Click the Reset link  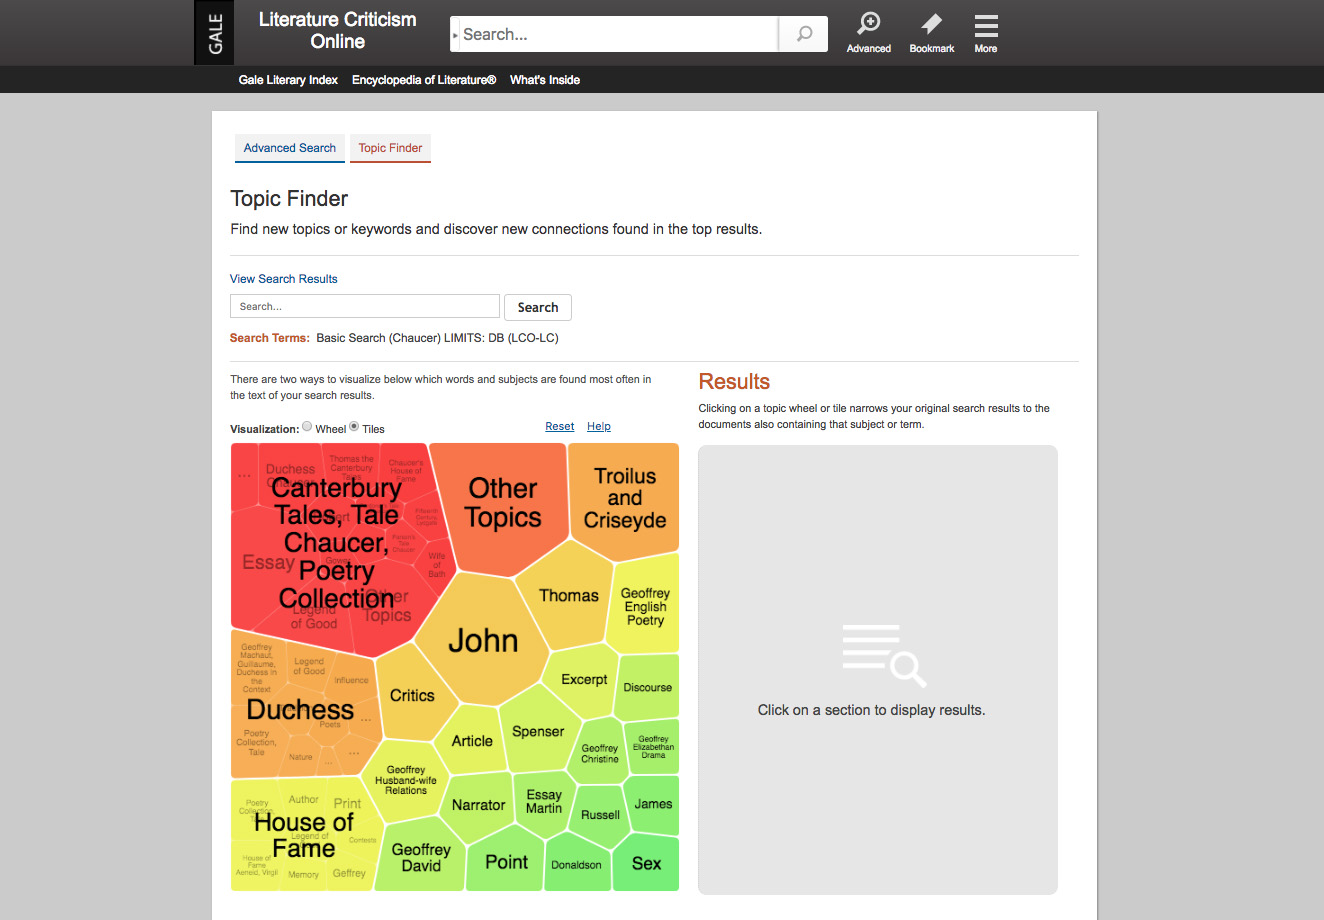point(560,426)
